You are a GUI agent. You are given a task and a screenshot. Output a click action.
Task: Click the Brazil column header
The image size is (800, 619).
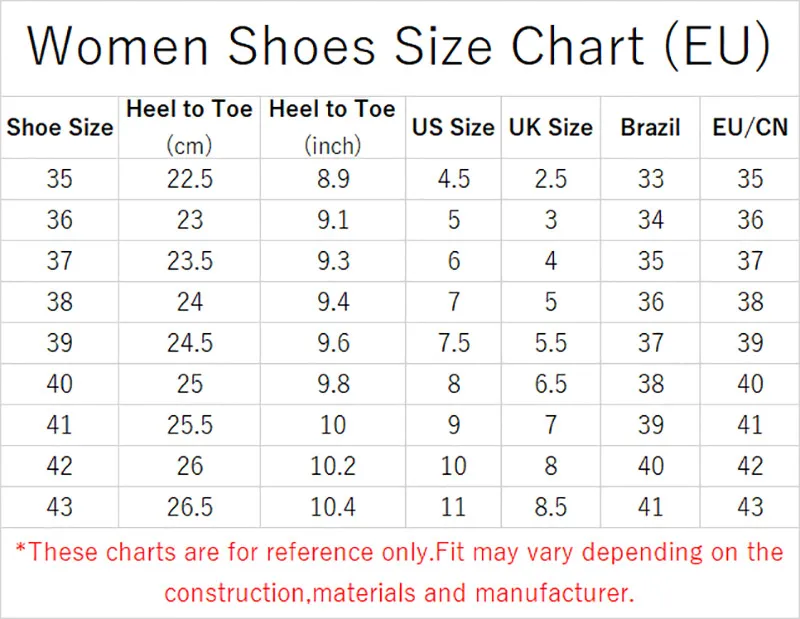tap(650, 128)
